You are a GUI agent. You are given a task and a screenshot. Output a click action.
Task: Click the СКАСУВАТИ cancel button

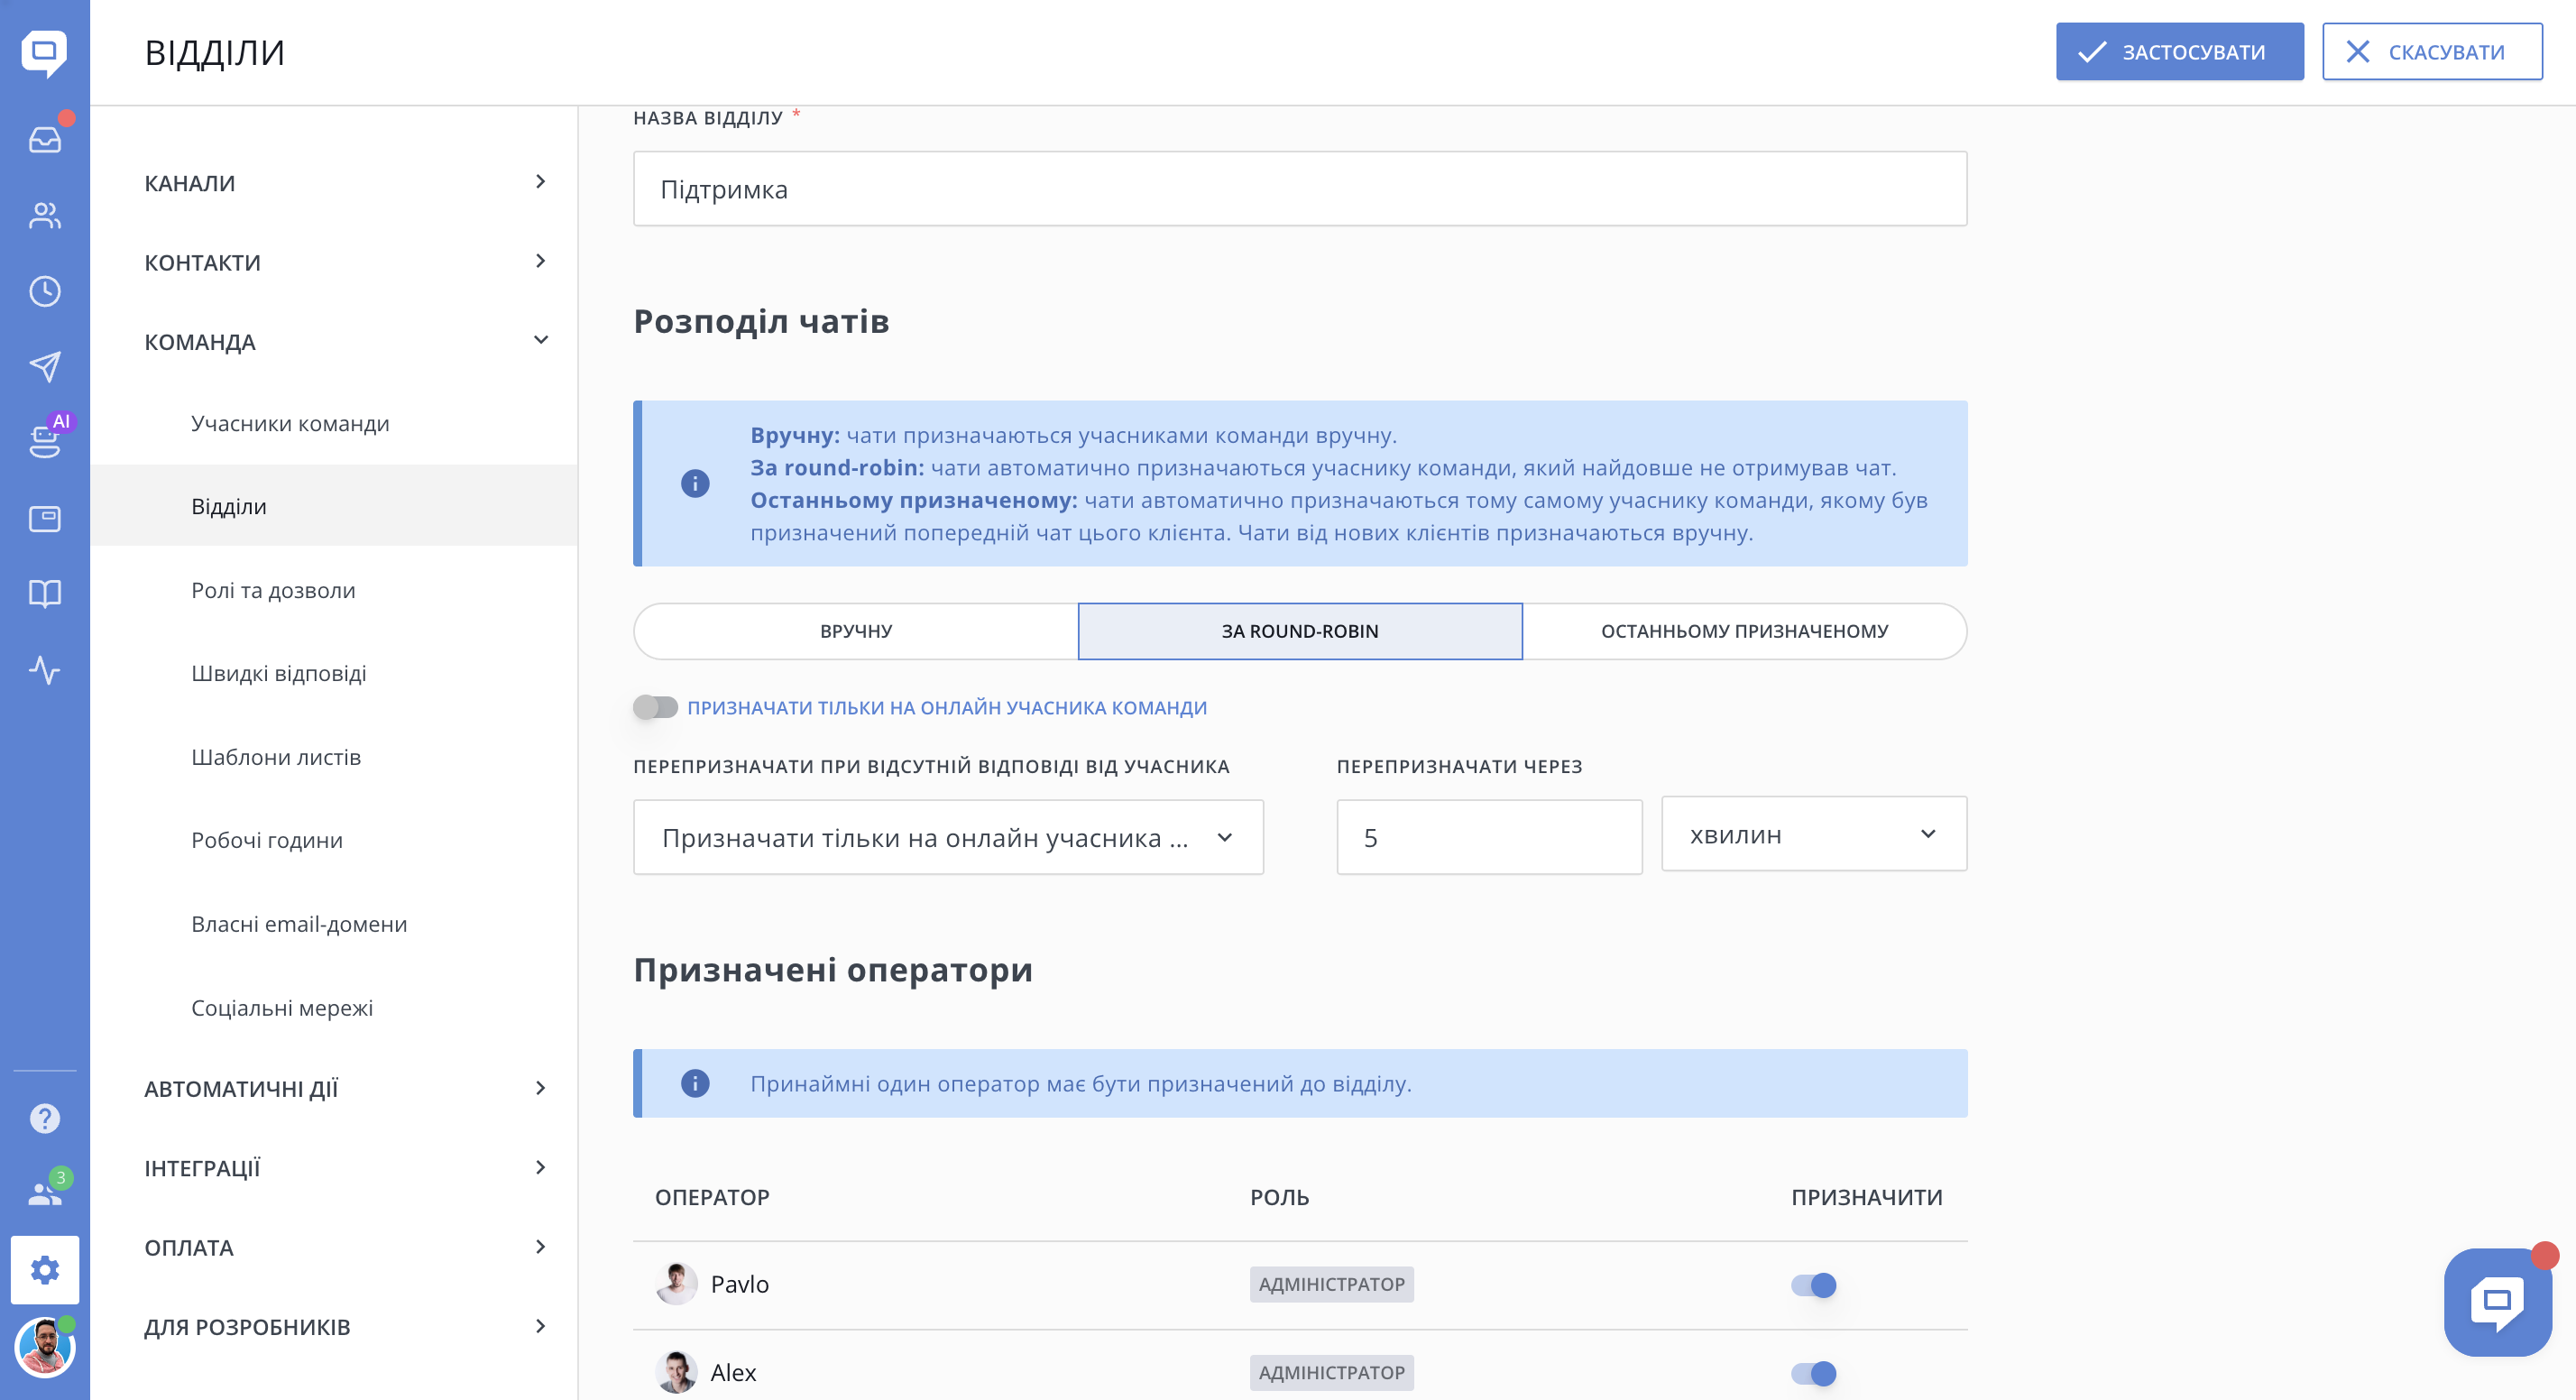(x=2431, y=52)
